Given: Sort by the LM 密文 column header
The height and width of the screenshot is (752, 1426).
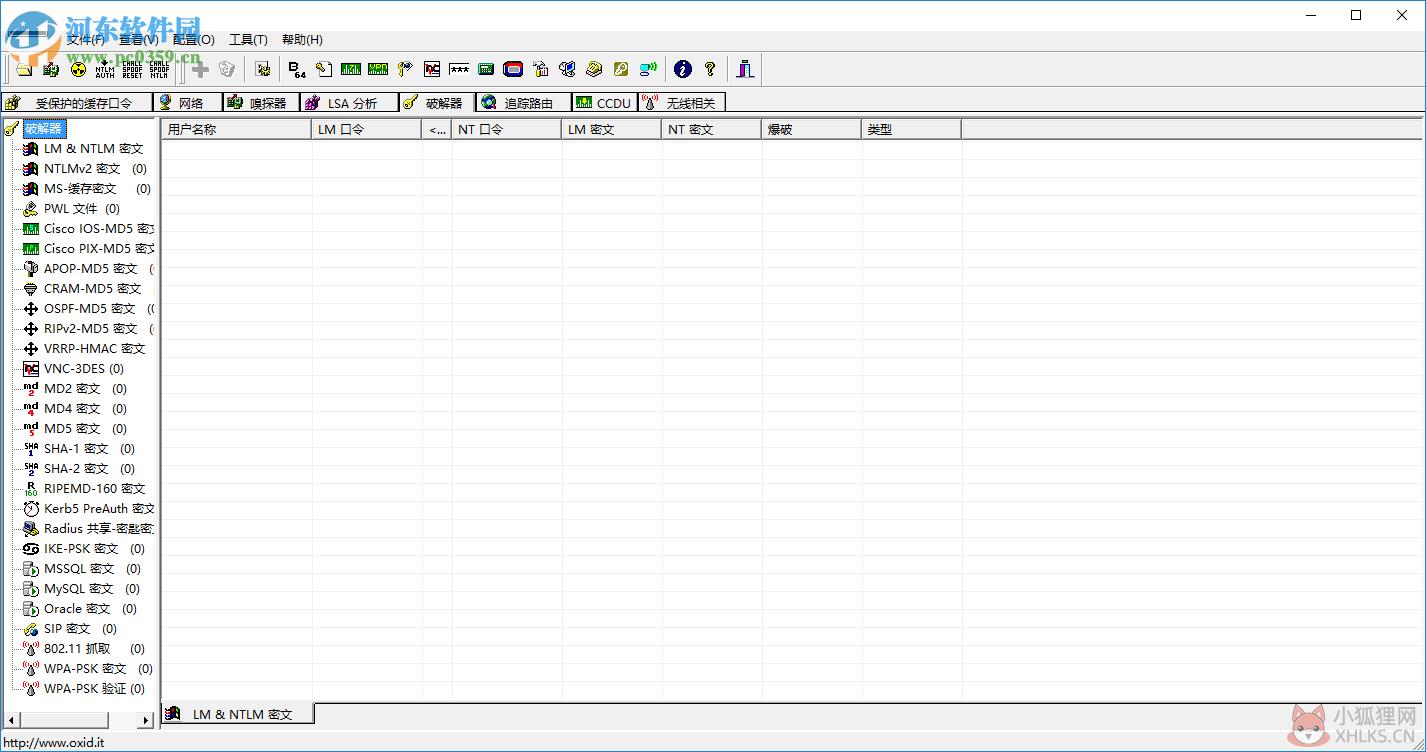Looking at the screenshot, I should [x=612, y=130].
